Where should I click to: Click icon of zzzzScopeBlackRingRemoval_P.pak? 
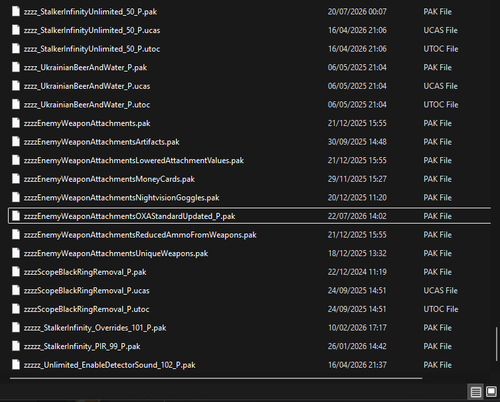point(16,272)
